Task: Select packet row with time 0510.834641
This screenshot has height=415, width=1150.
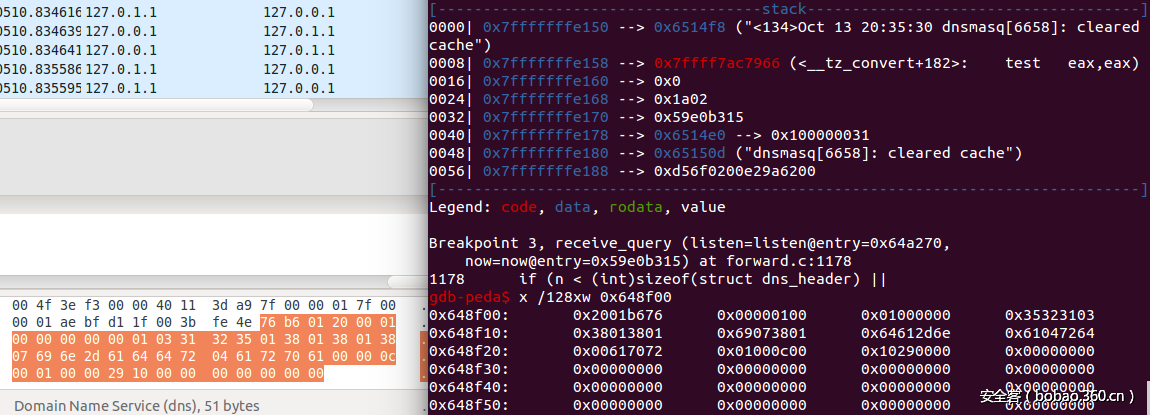Action: (213, 51)
